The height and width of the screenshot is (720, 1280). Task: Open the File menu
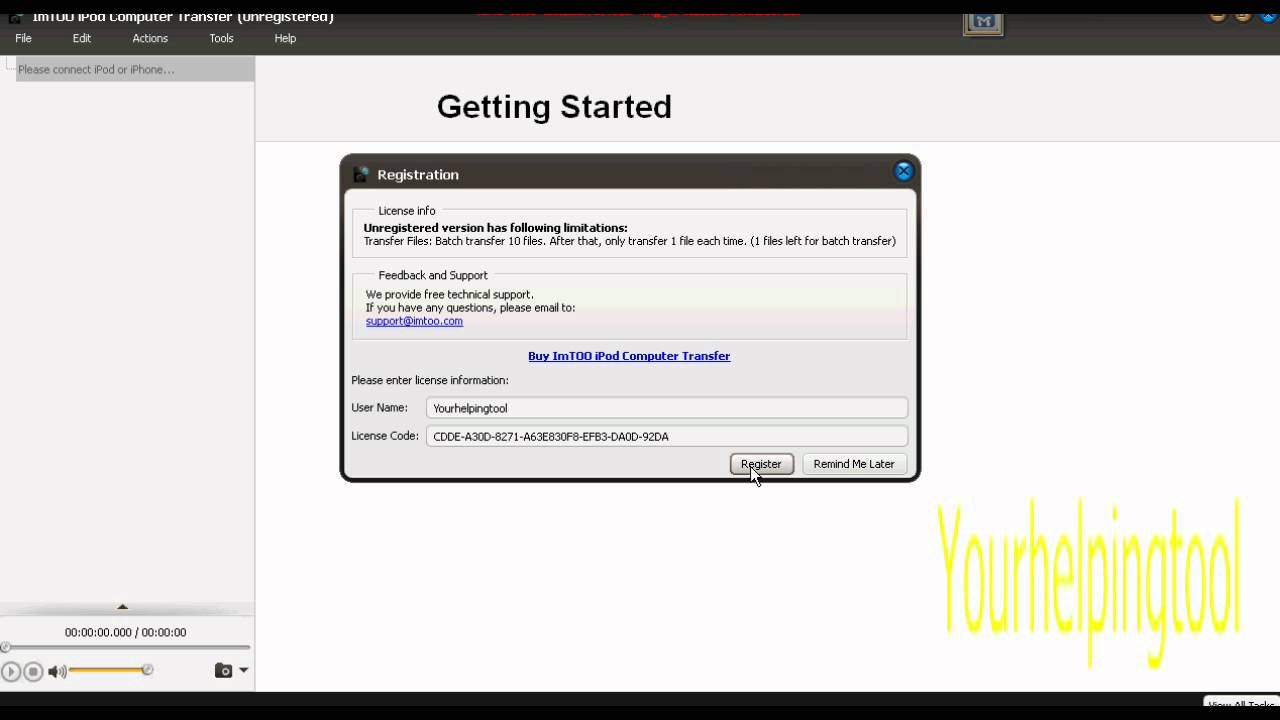click(23, 38)
